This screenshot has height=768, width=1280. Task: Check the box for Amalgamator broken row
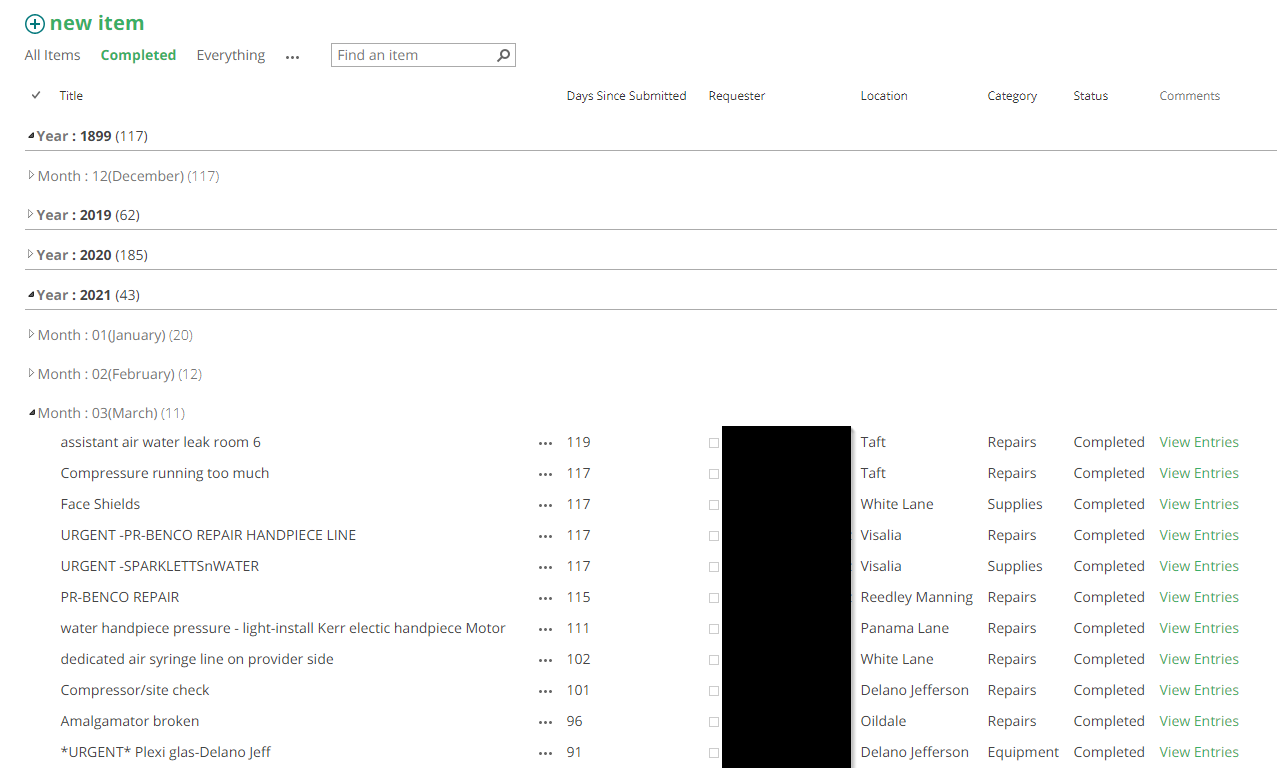click(x=714, y=722)
